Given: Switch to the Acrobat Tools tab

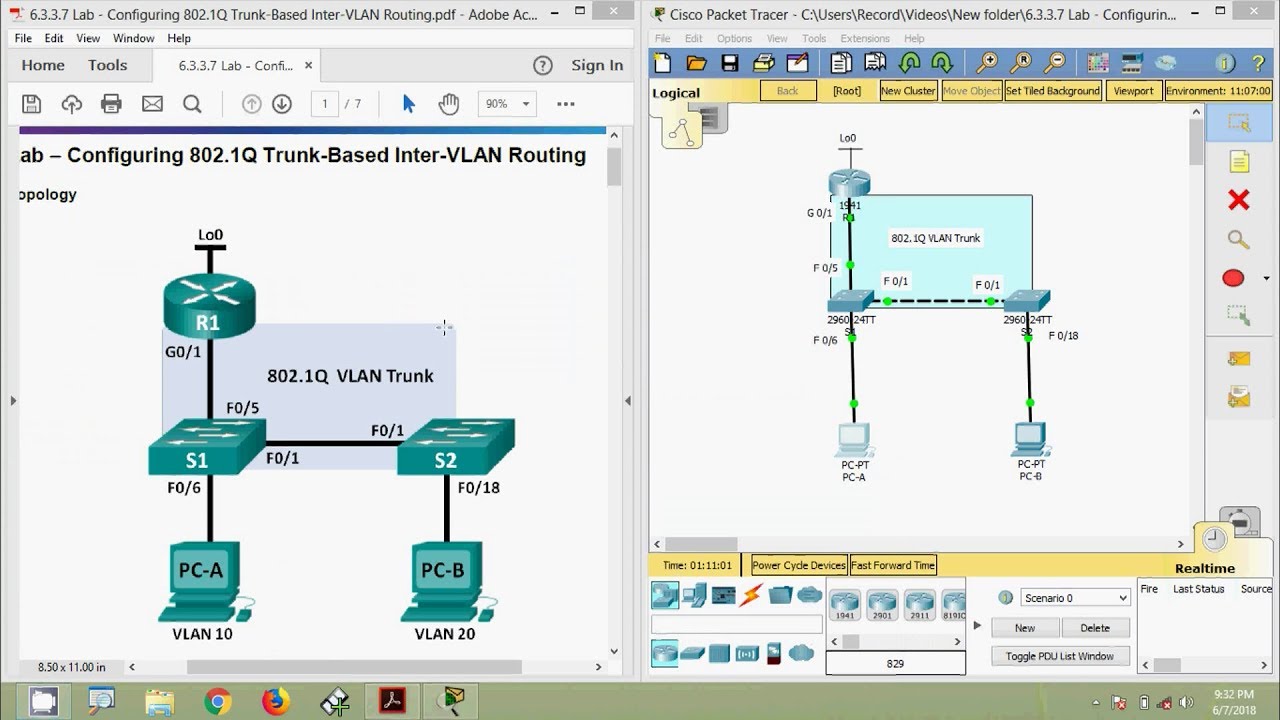Looking at the screenshot, I should [x=107, y=65].
